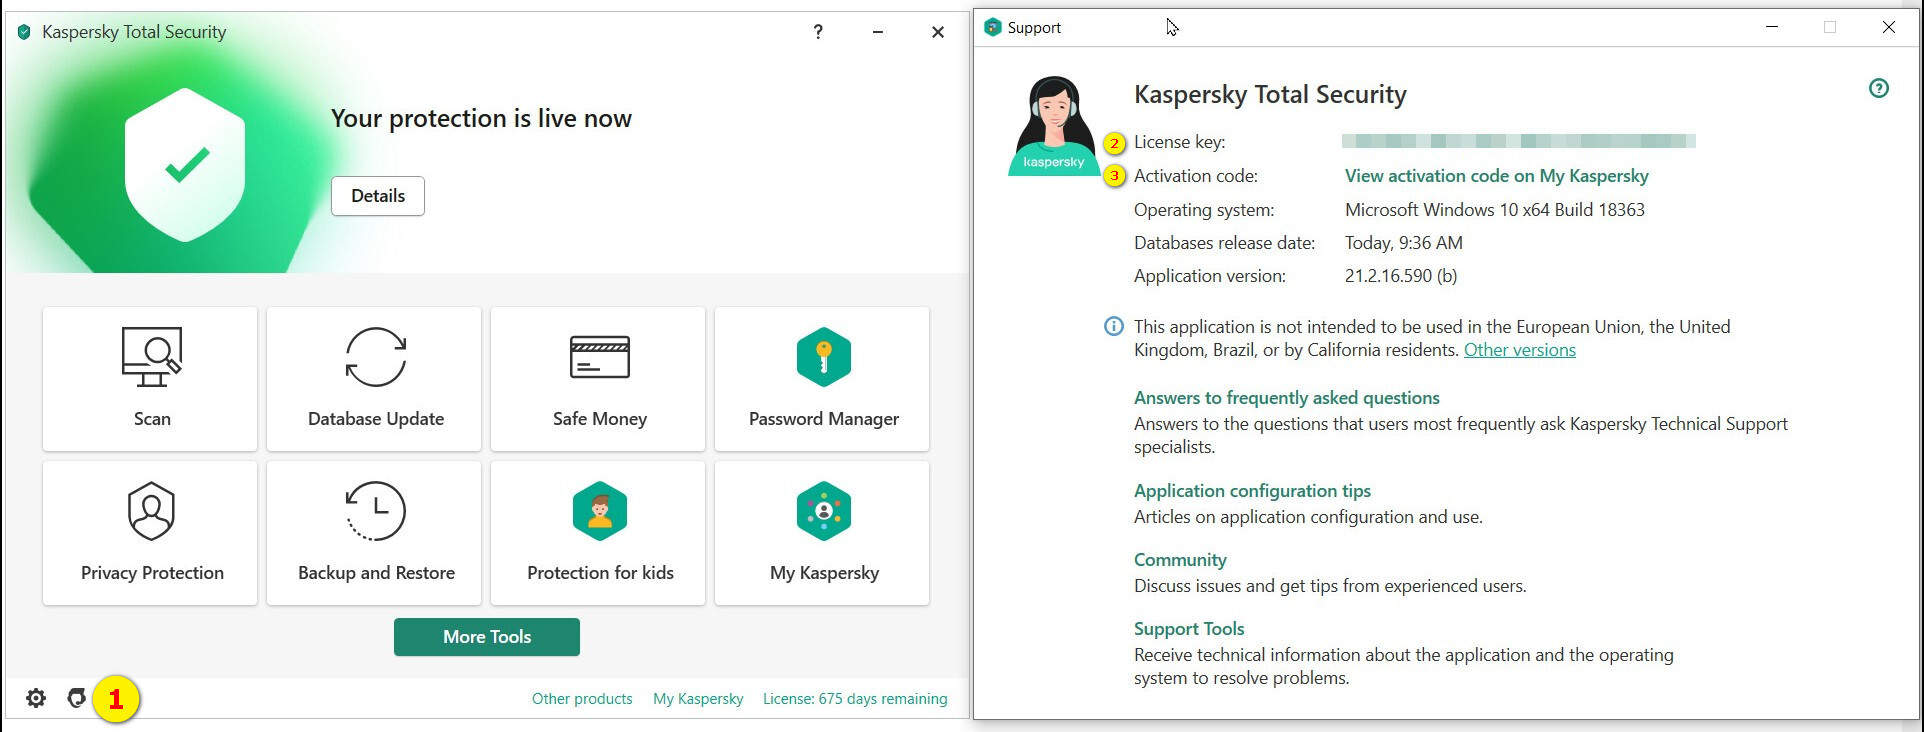Launch Database Update
This screenshot has width=1924, height=732.
tap(374, 379)
